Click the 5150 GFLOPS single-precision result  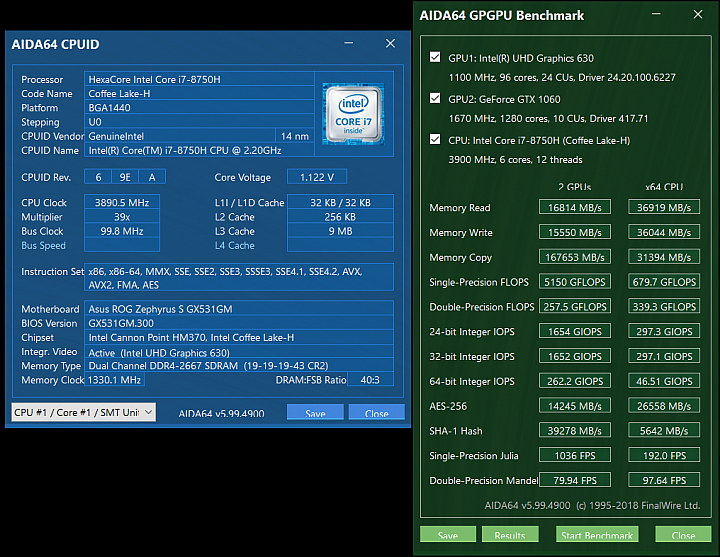point(575,281)
